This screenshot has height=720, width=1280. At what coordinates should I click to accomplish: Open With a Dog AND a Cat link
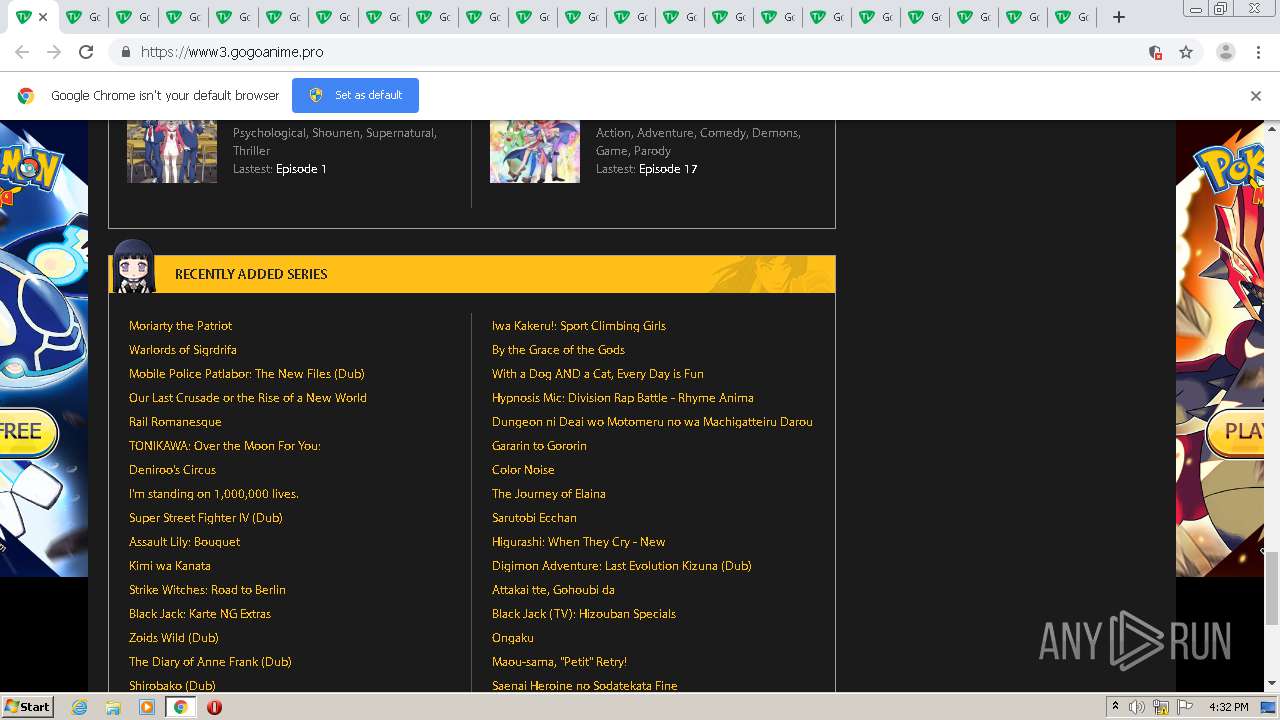tap(598, 374)
